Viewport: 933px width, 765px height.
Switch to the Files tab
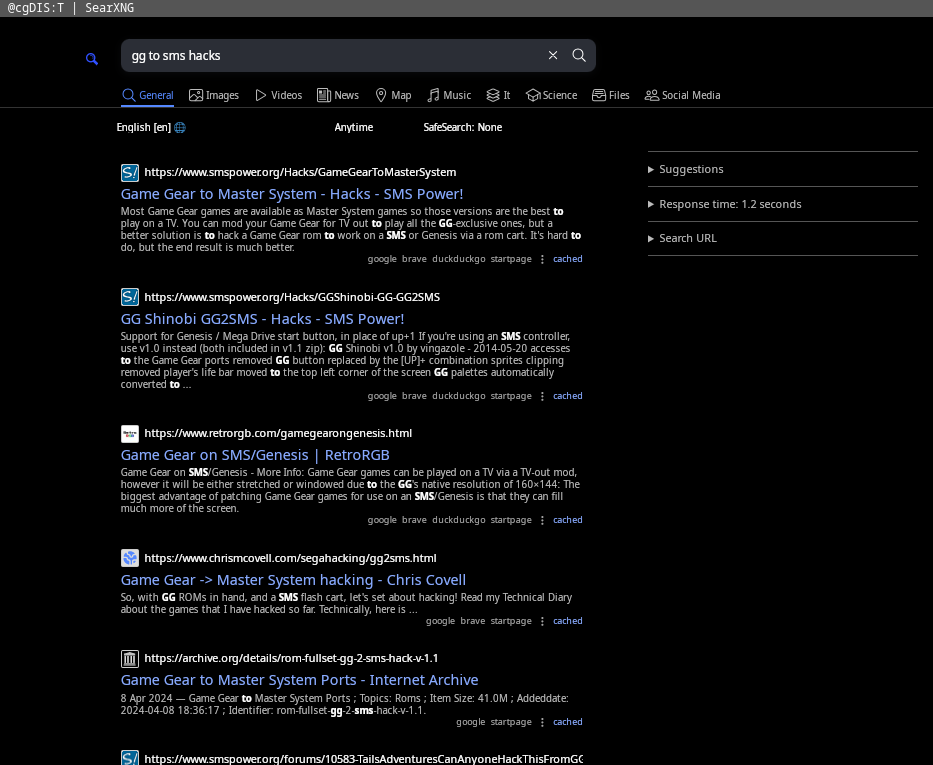(610, 95)
